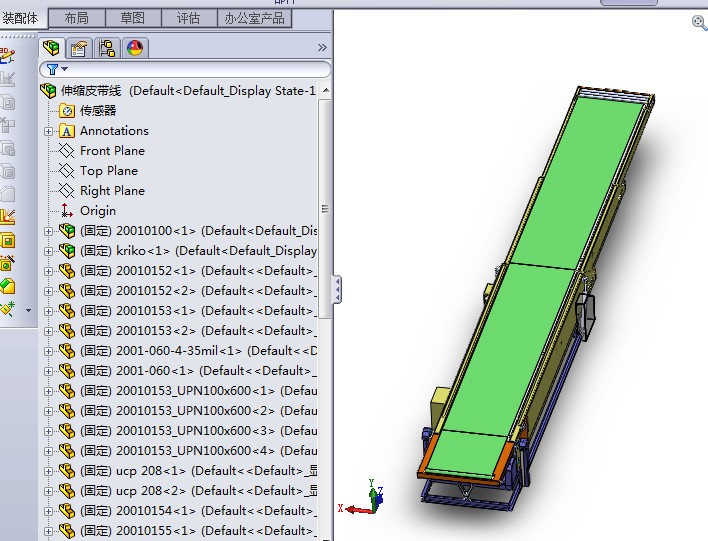
Task: Select the 20010153<2> component
Action: [x=188, y=331]
